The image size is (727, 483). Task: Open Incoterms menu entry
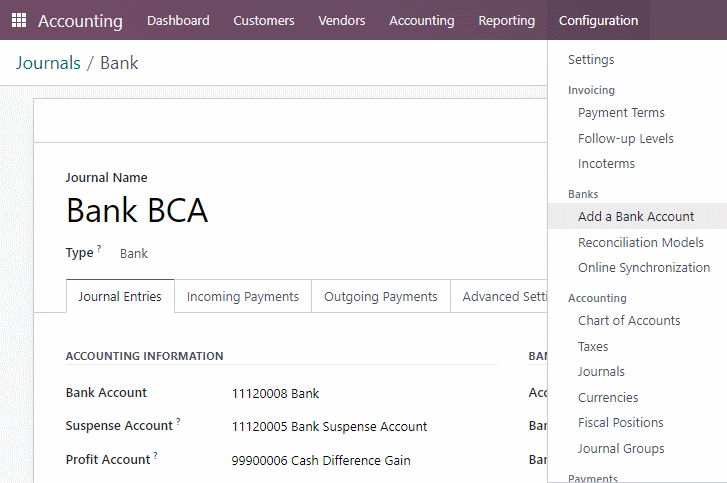606,164
